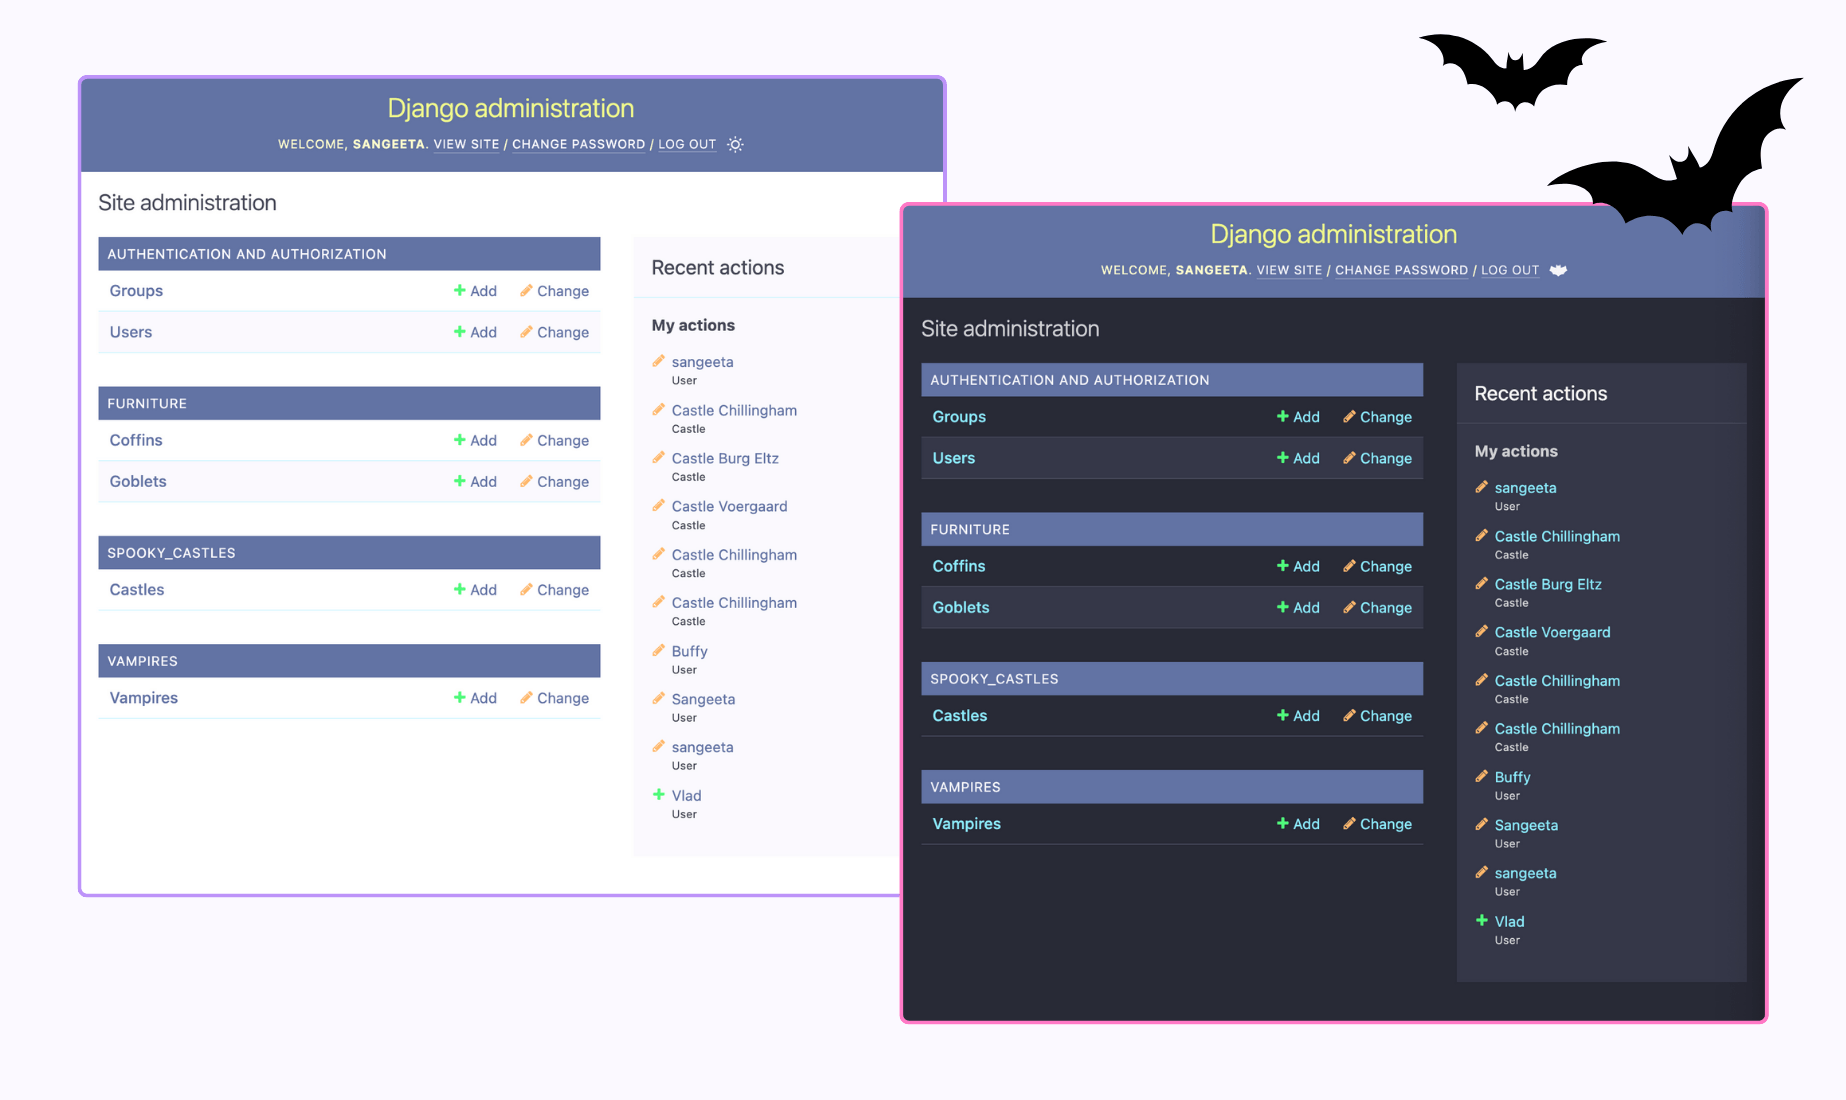The image size is (1846, 1100).
Task: Click the green plus icon beside Groups
Action: pos(459,291)
